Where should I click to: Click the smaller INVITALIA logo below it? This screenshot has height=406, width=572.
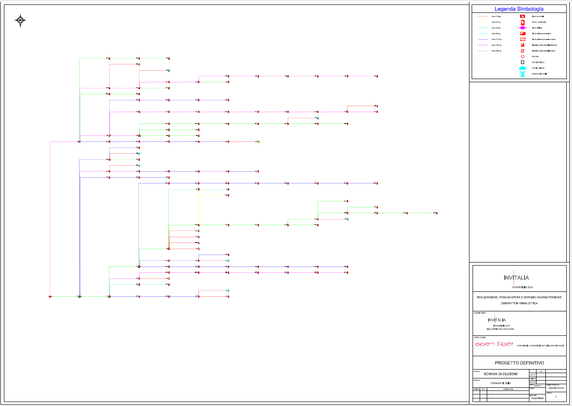[x=496, y=320]
